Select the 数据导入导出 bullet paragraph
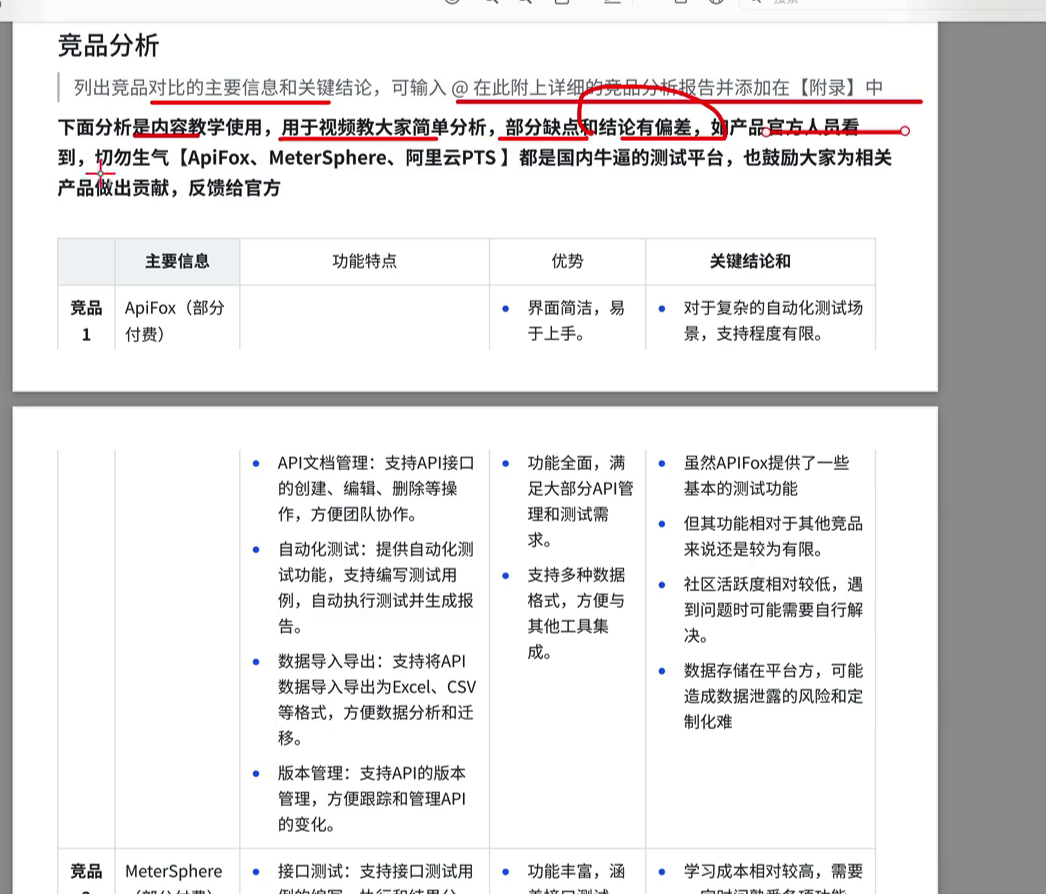Image resolution: width=1046 pixels, height=894 pixels. [377, 700]
